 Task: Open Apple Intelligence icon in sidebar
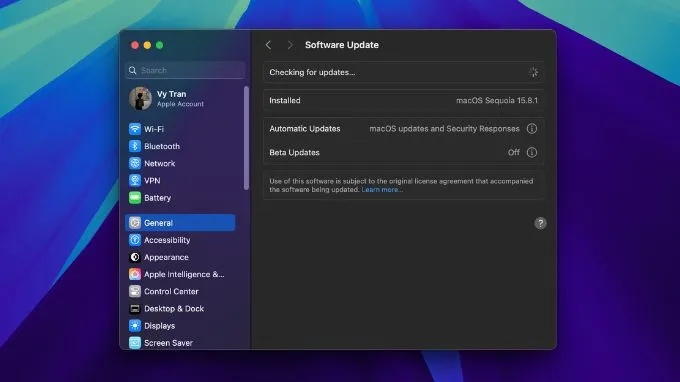[x=135, y=274]
